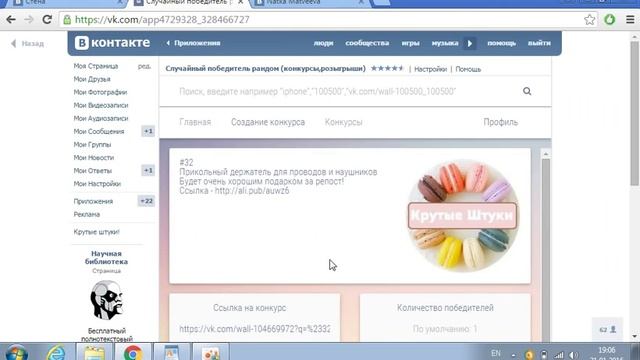This screenshot has width=640, height=360.
Task: Open Мои Сообщения in sidebar
Action: click(x=99, y=131)
